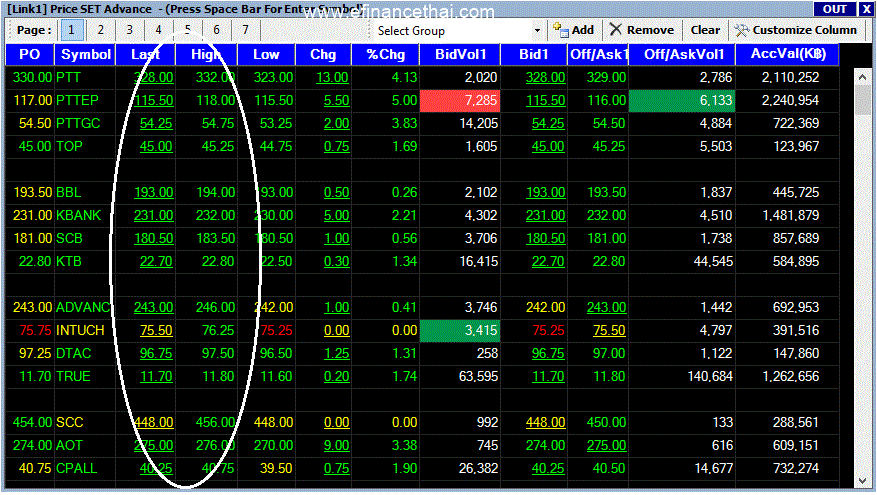Select the AOT symbol
The height and width of the screenshot is (495, 877).
[69, 445]
